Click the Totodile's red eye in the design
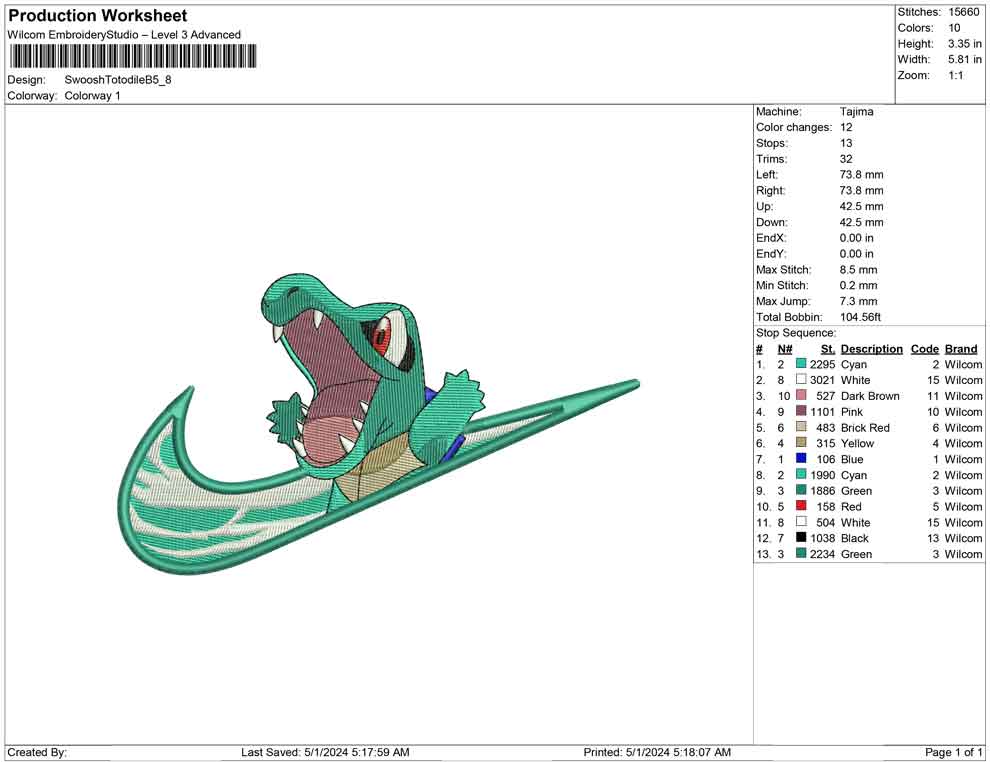This screenshot has width=990, height=762. (381, 338)
